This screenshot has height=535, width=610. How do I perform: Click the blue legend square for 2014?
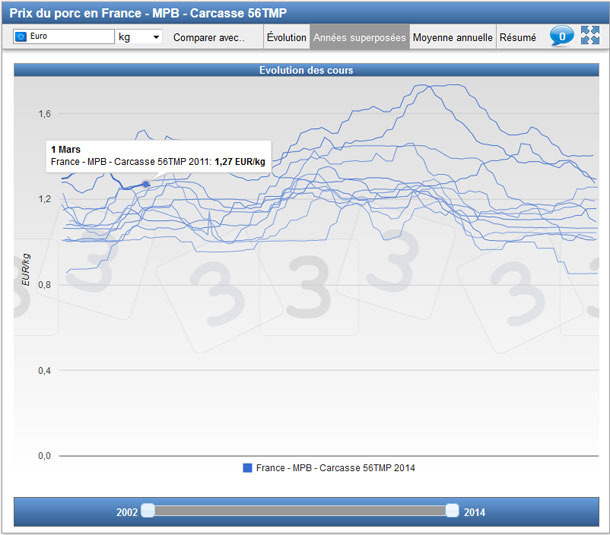(248, 468)
